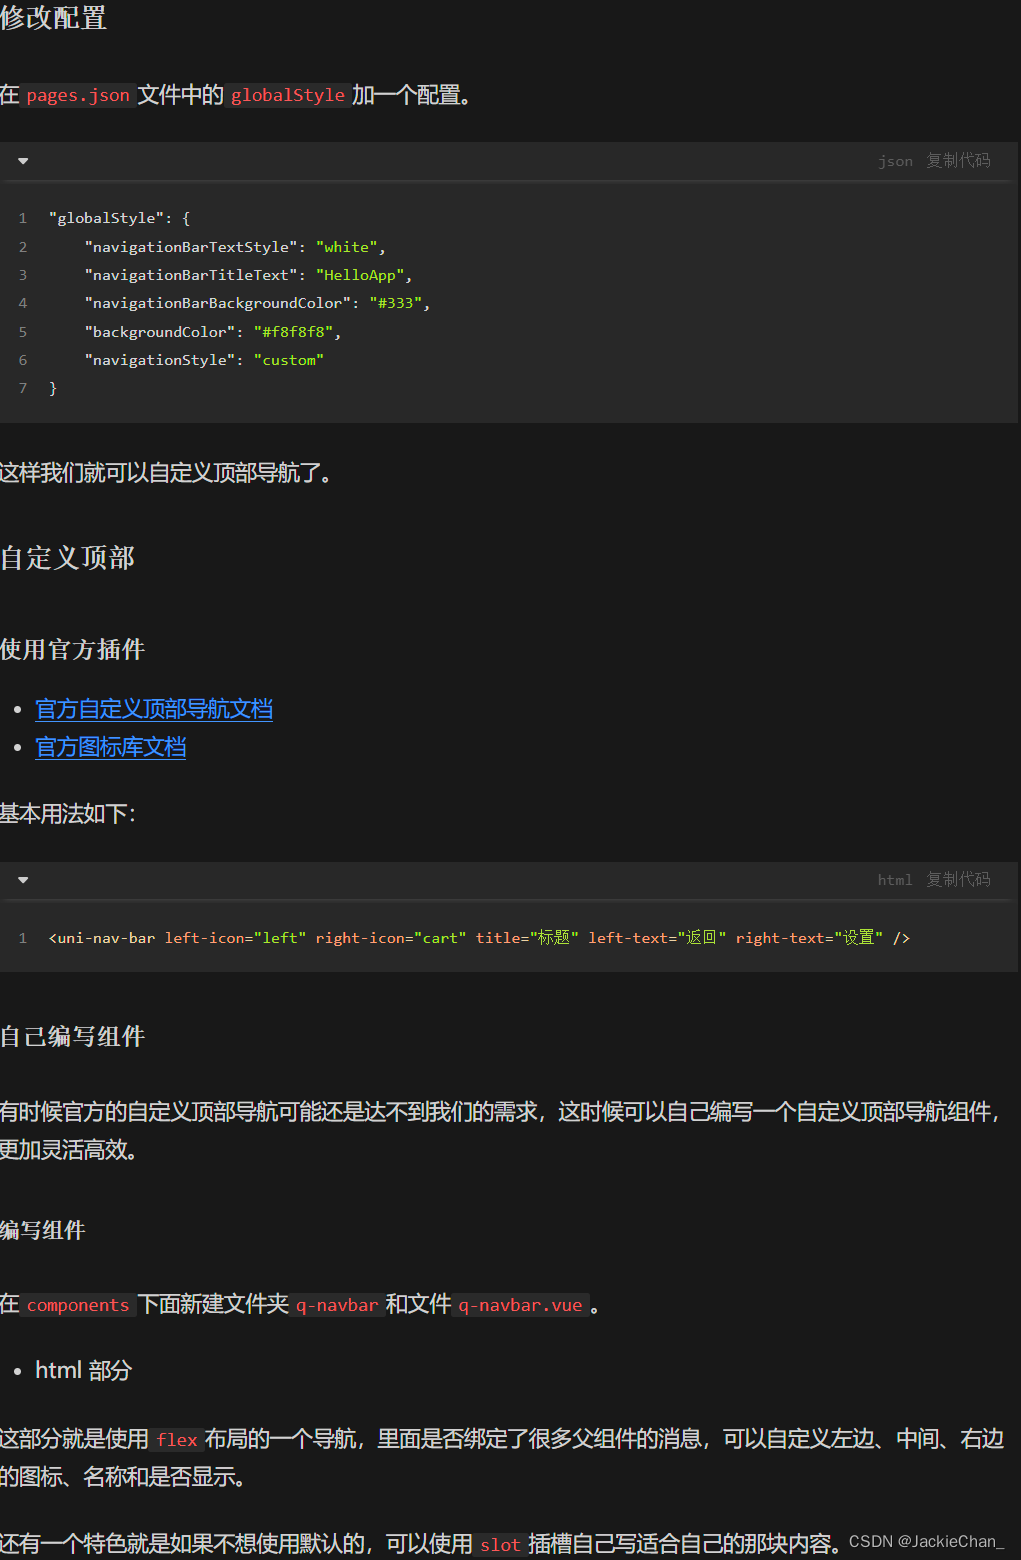Open the 官方自定义顶部导航文档 link
Screen dimensions: 1021x1560
(x=154, y=708)
